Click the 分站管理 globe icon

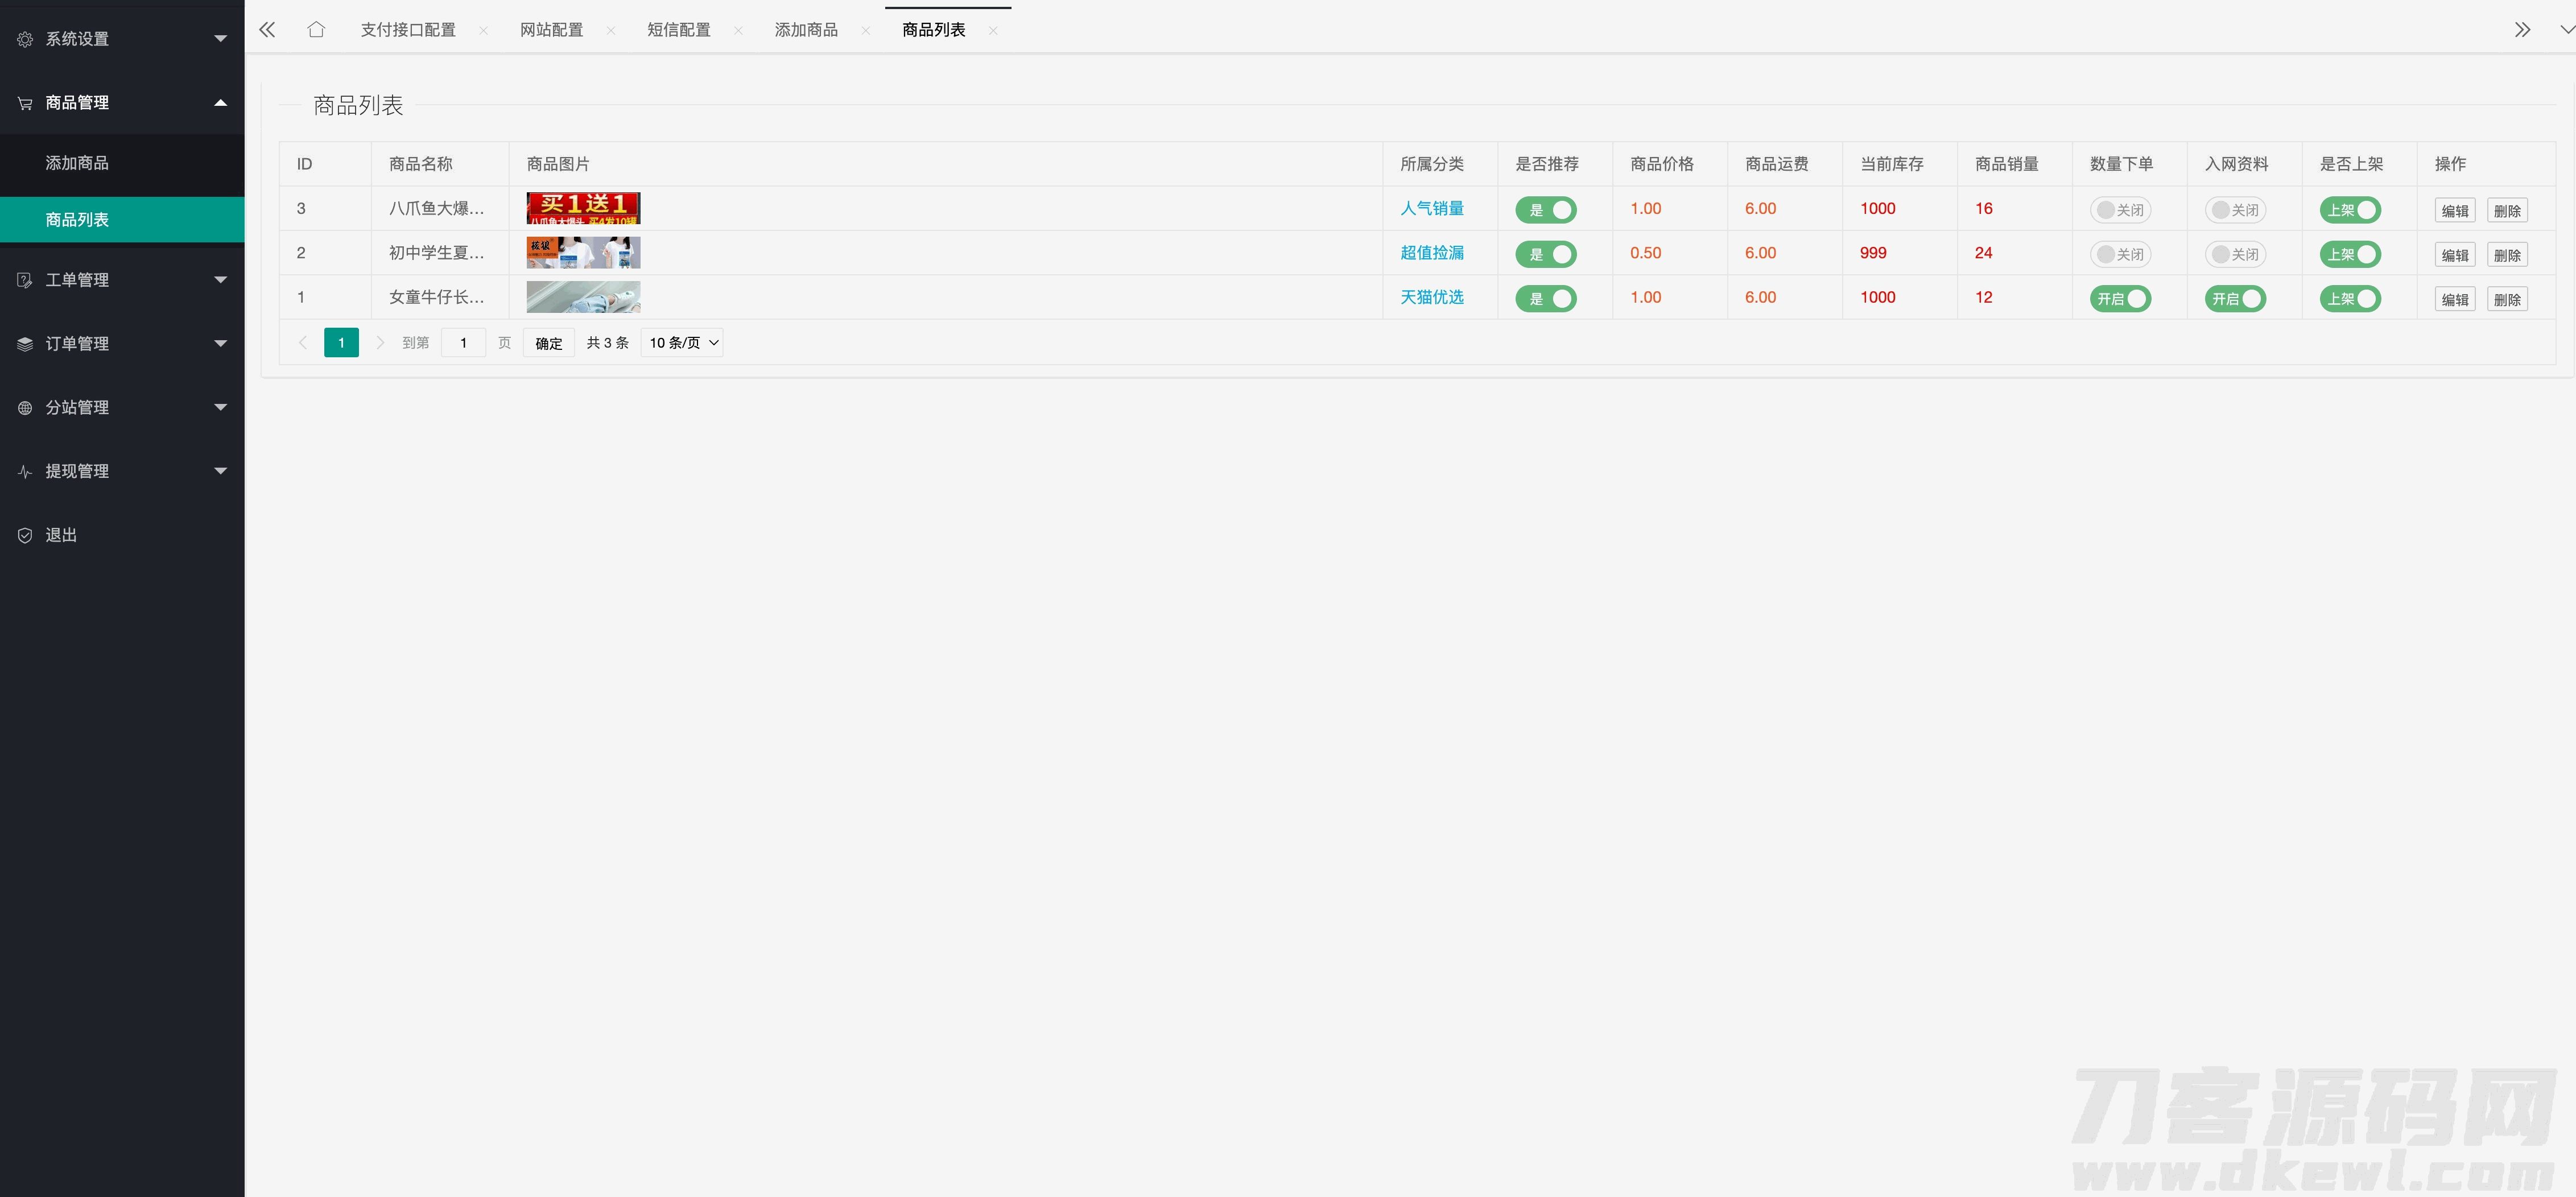pos(25,408)
